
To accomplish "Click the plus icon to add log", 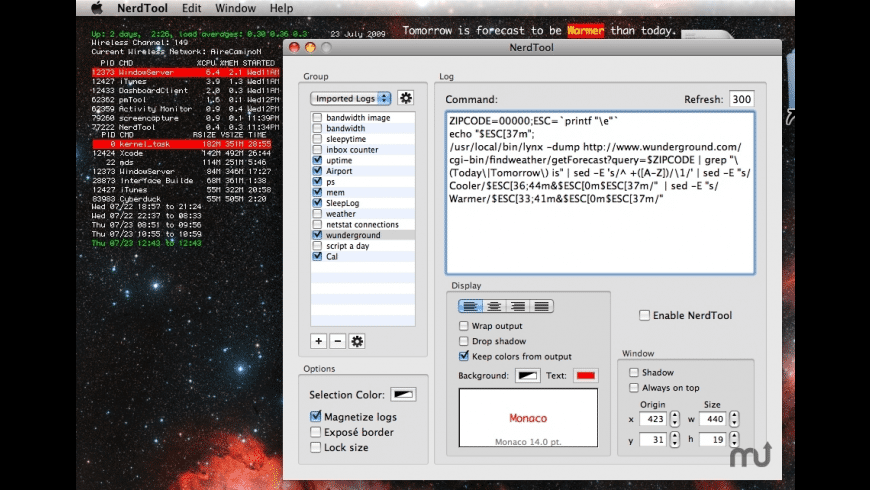I will coord(318,341).
